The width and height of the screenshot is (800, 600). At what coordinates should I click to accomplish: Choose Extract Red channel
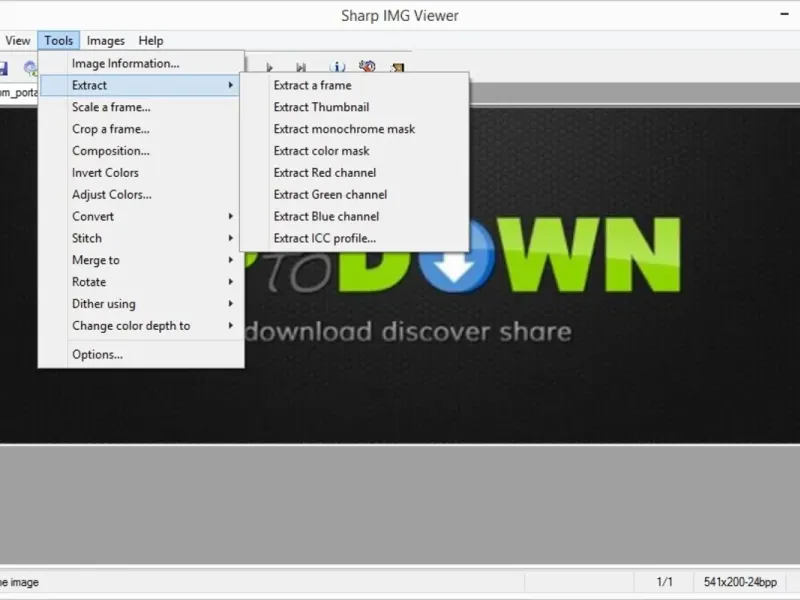tap(355, 173)
